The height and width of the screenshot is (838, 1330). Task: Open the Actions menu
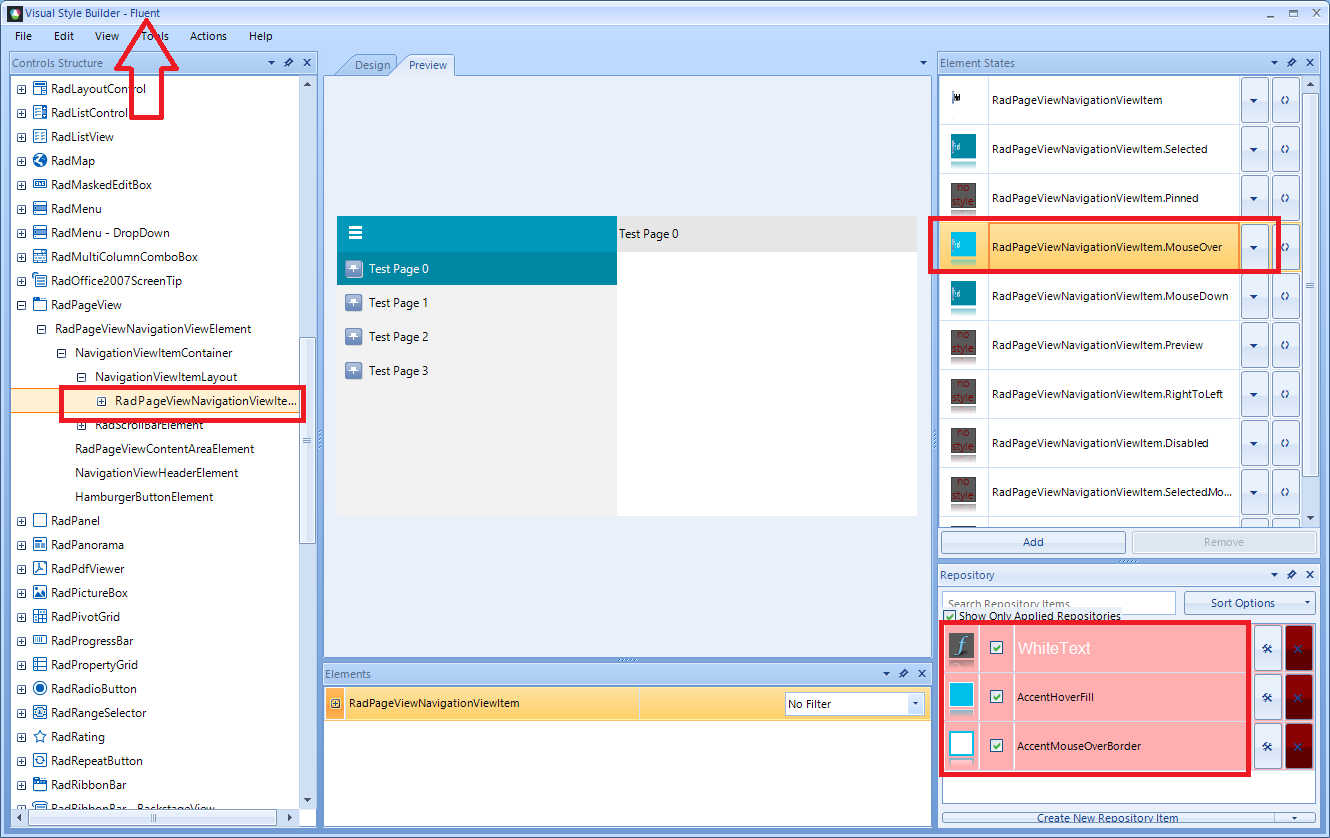pyautogui.click(x=208, y=36)
